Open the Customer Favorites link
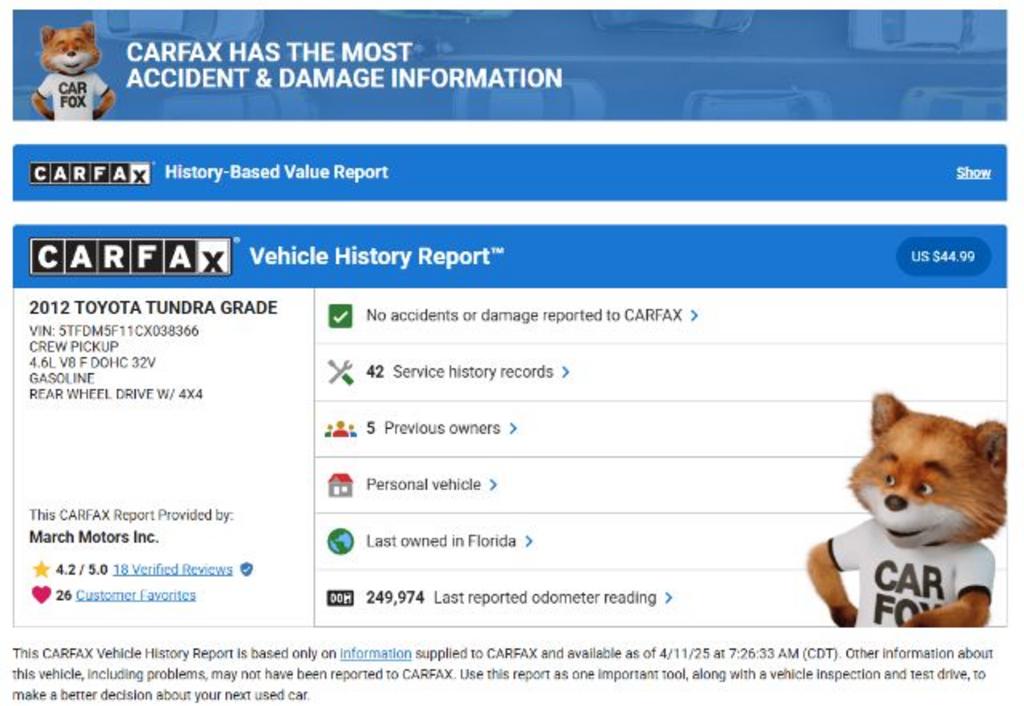The height and width of the screenshot is (706, 1024). click(136, 595)
